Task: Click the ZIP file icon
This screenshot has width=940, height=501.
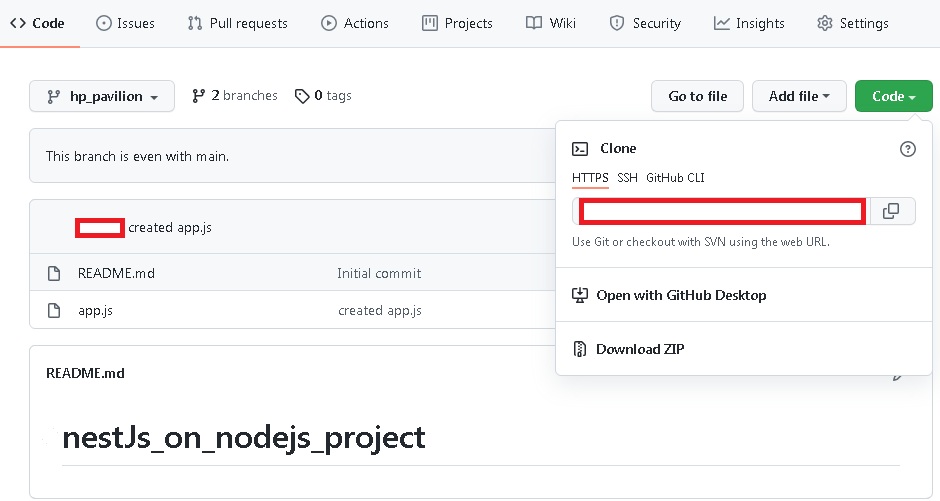Action: point(580,349)
